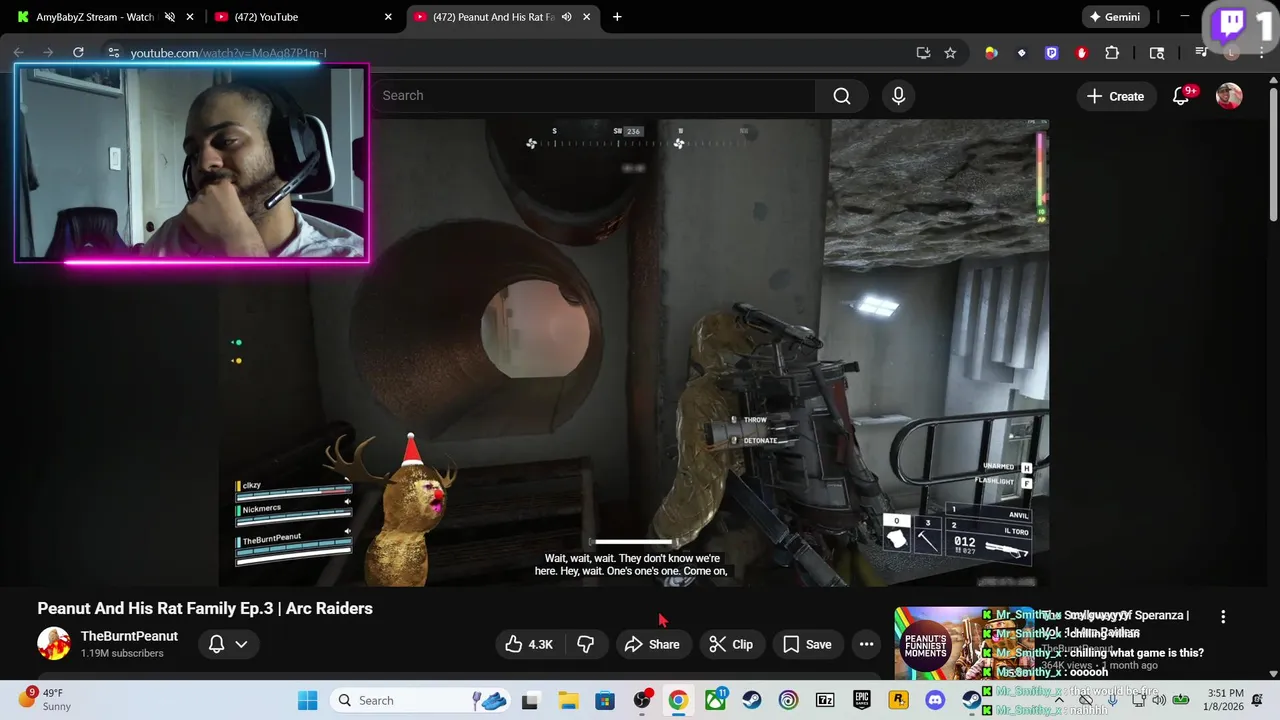Save the video to a playlist

click(808, 645)
